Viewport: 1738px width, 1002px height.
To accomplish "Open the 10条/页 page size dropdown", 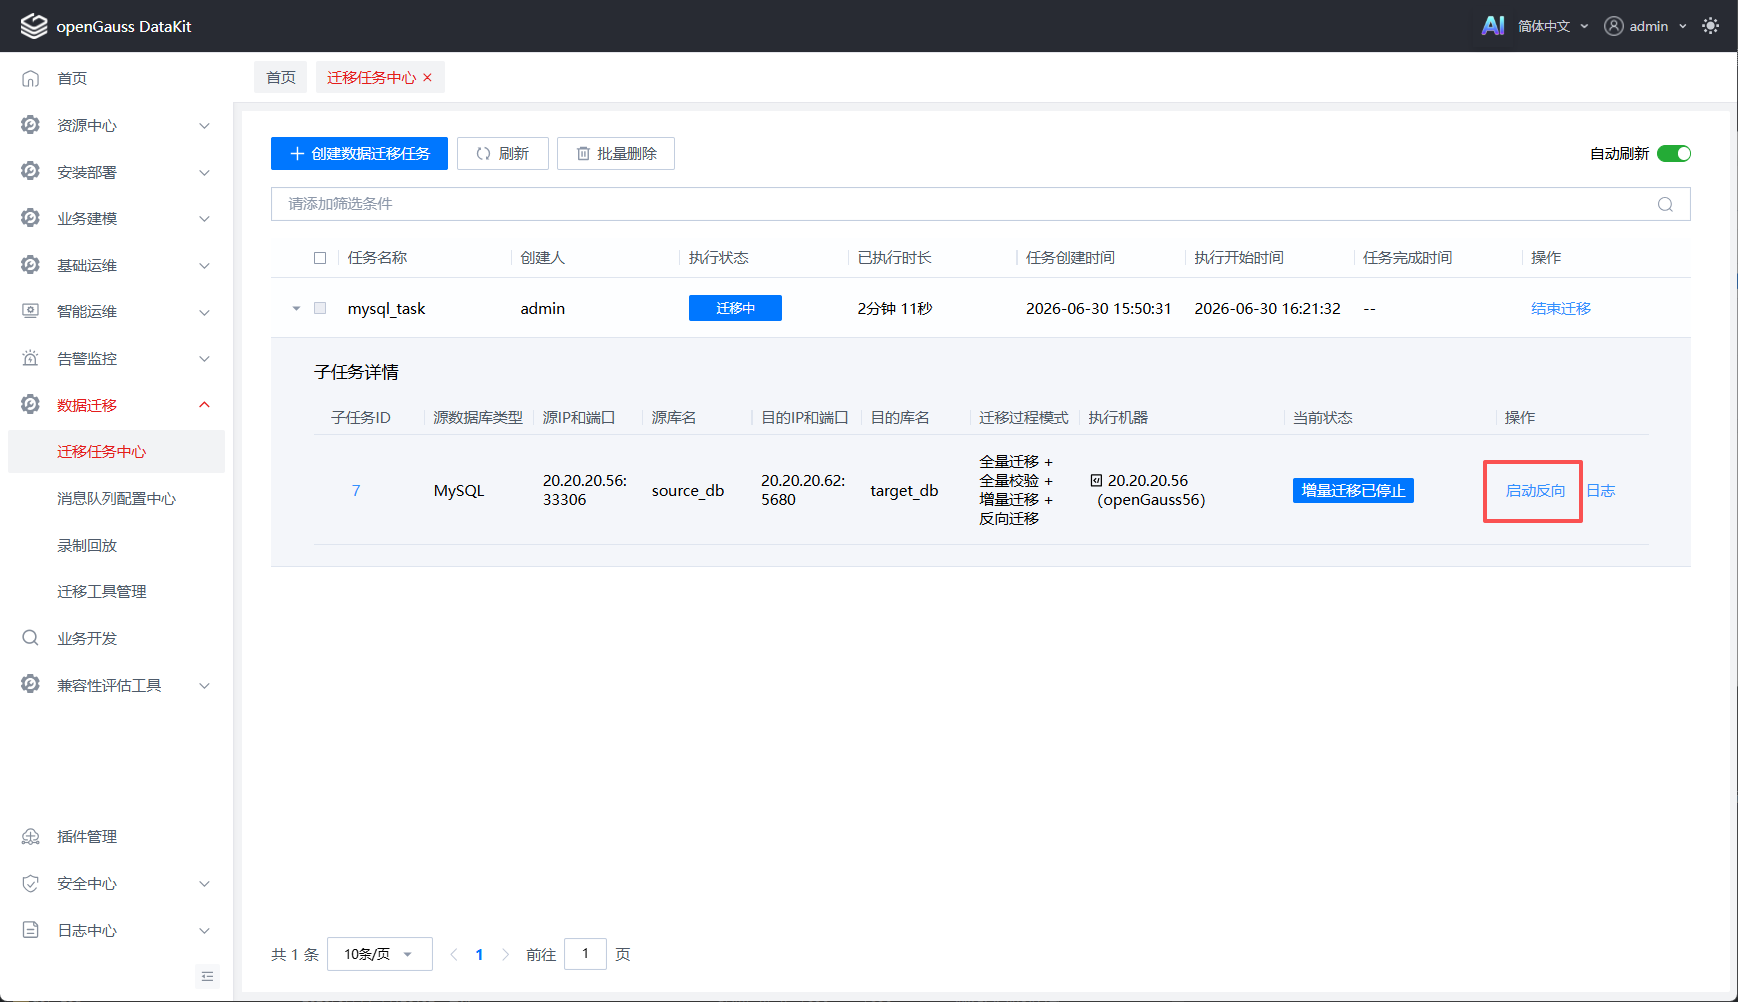I will [x=380, y=954].
